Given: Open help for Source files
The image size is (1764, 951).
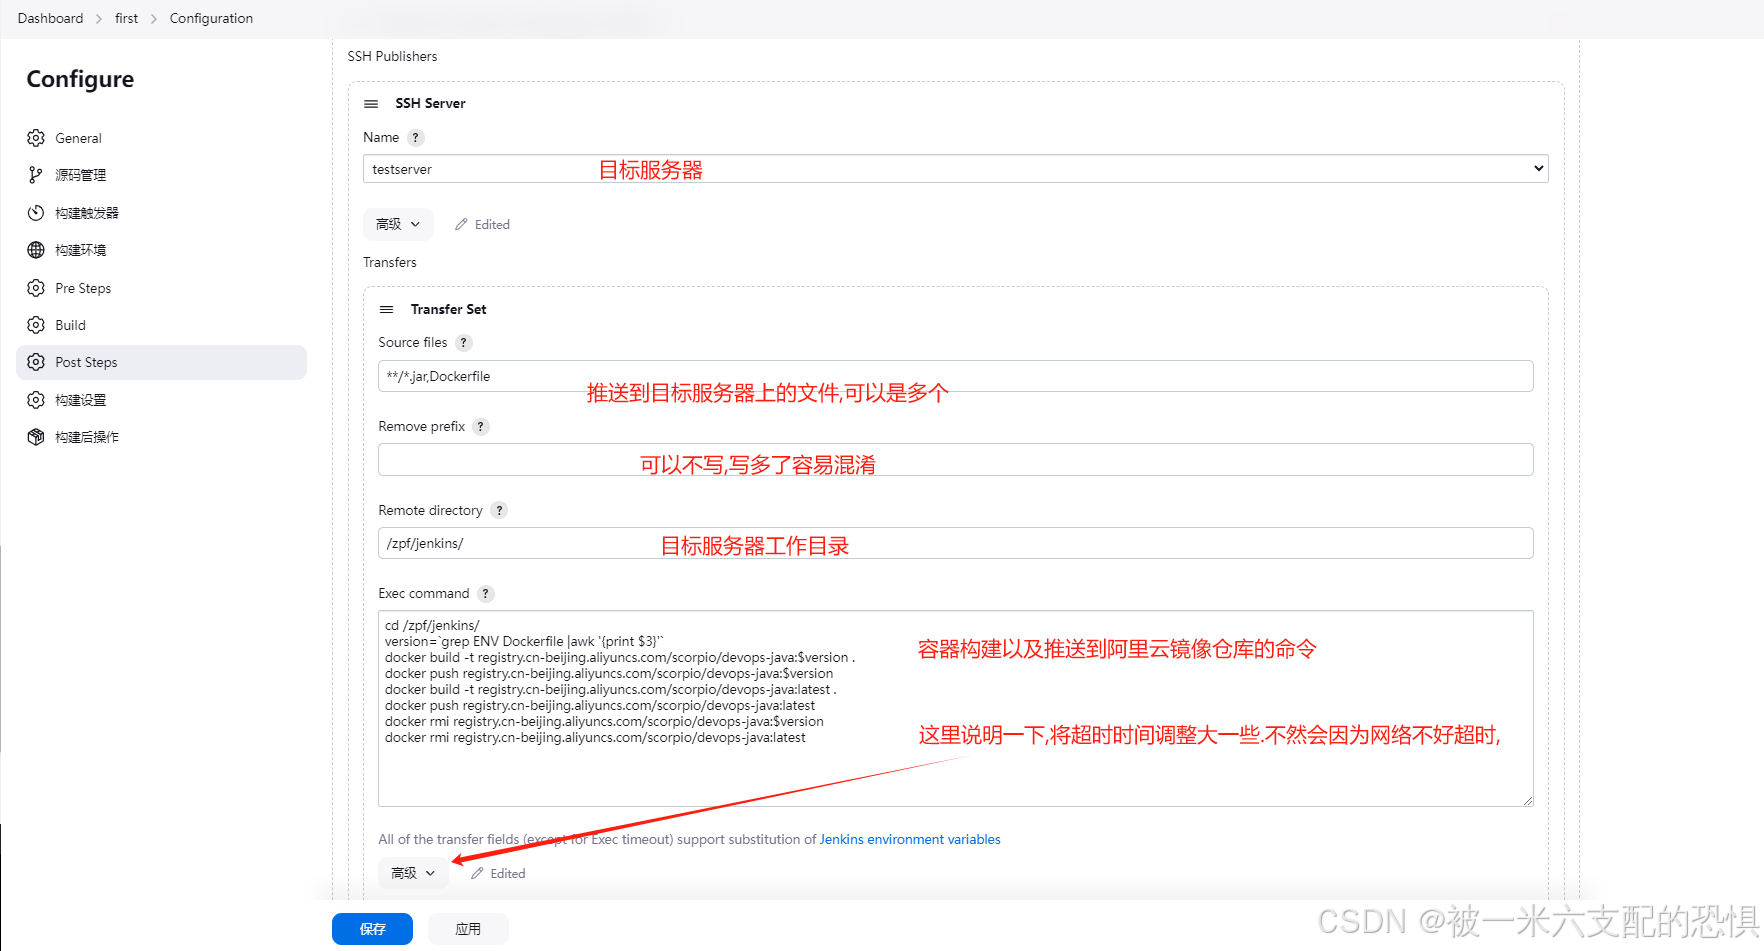Looking at the screenshot, I should [x=464, y=343].
